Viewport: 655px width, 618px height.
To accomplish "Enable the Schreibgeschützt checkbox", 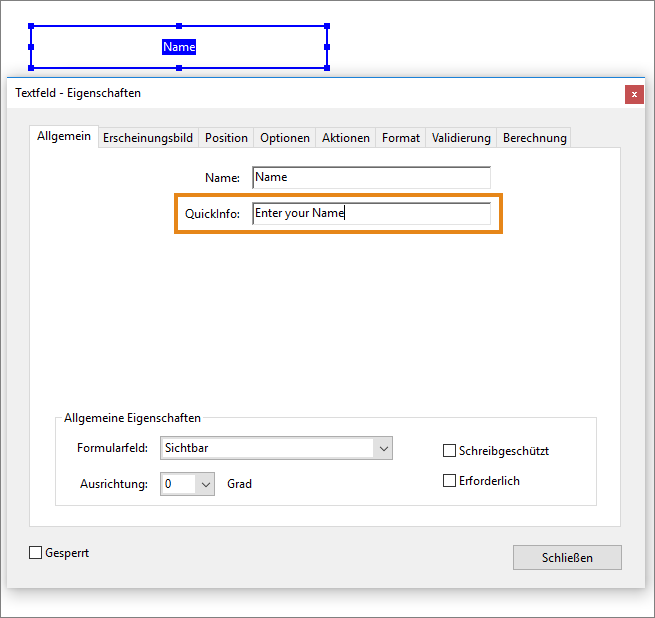I will pos(450,451).
